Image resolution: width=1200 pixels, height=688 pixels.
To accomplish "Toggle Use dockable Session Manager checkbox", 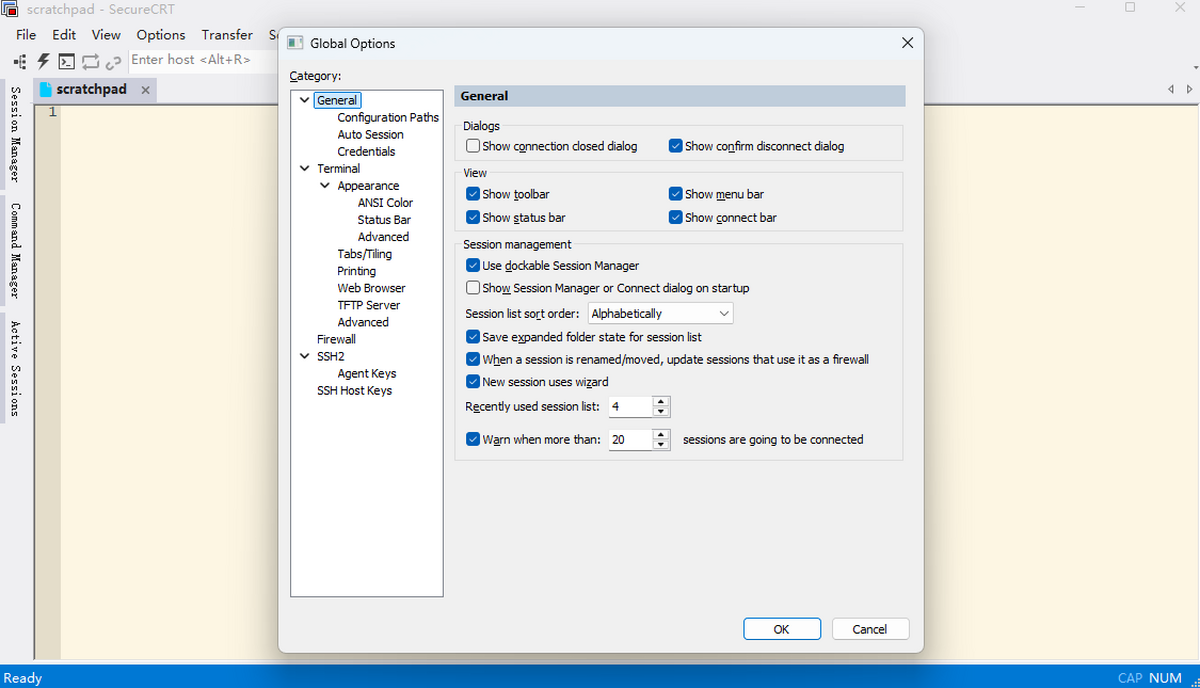I will [473, 266].
